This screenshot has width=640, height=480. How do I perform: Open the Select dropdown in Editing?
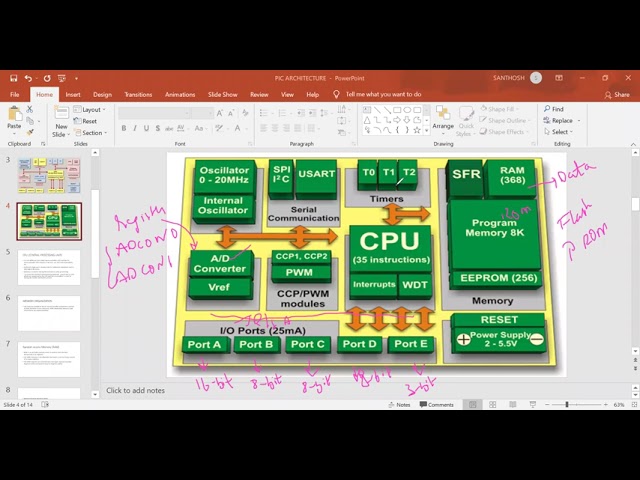(558, 132)
